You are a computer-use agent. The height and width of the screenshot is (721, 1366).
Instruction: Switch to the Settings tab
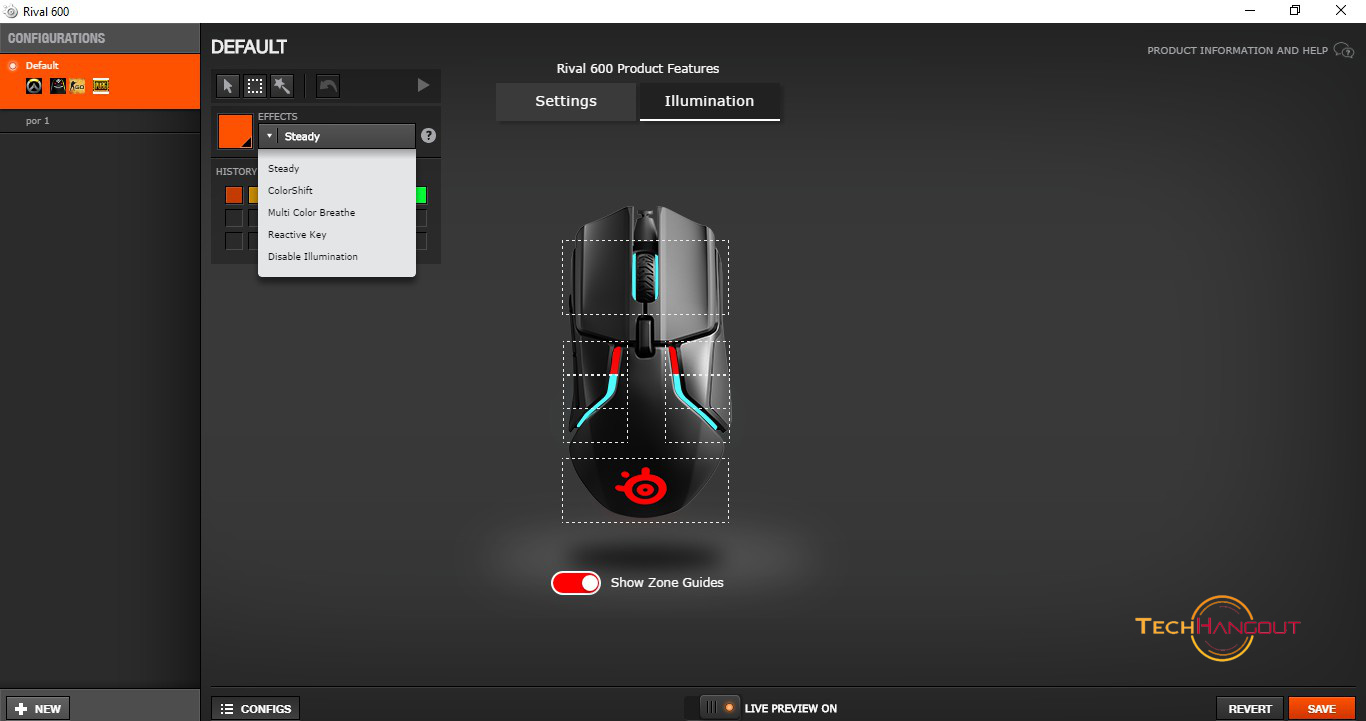pos(566,102)
